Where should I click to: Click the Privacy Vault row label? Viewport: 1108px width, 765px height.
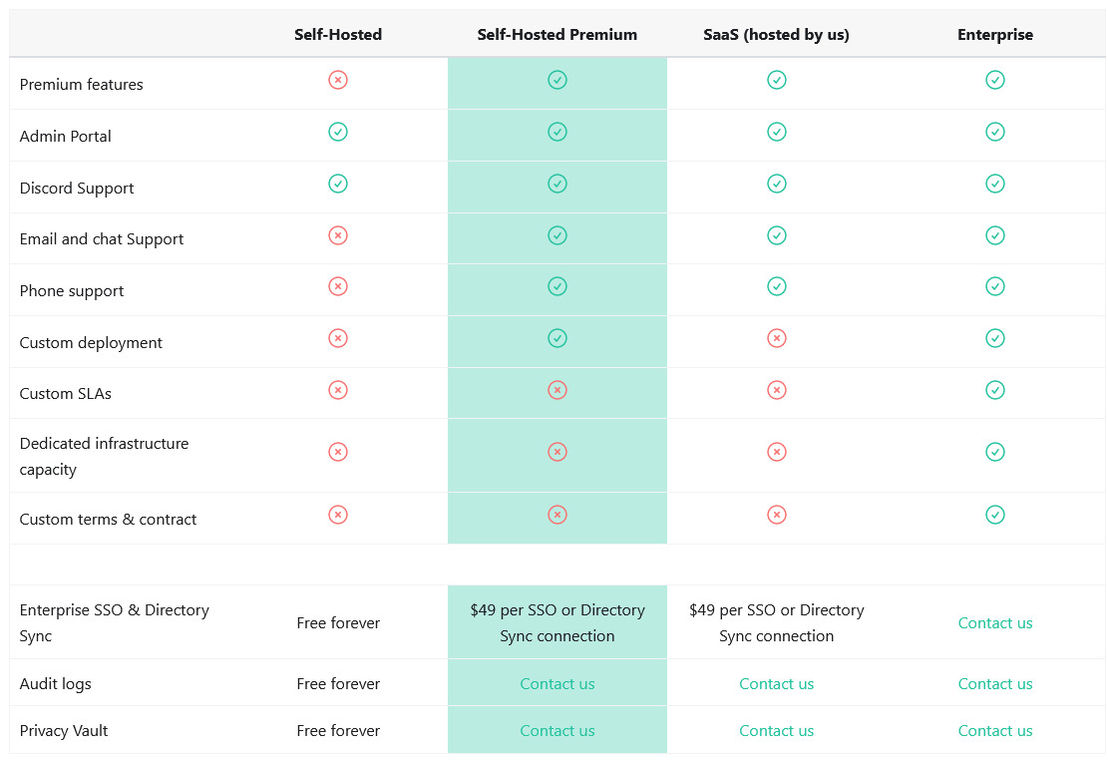(x=64, y=730)
